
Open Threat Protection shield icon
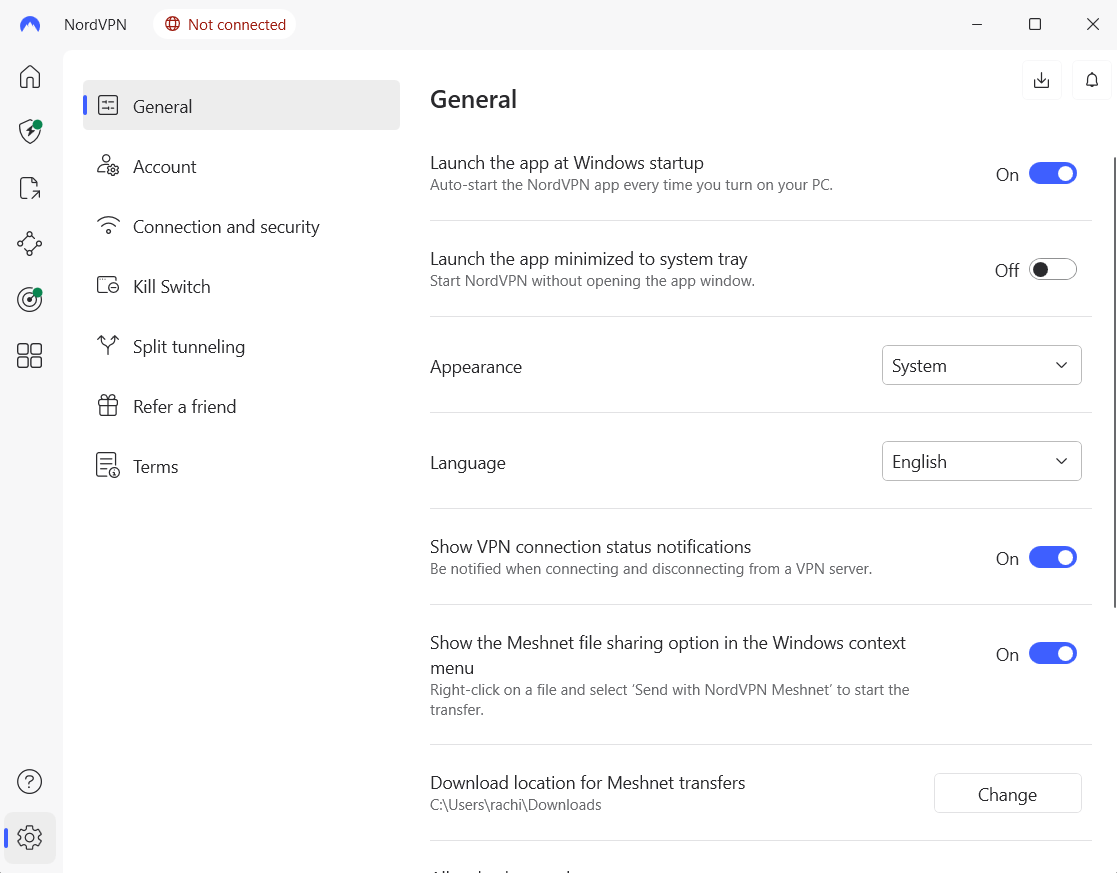click(30, 132)
